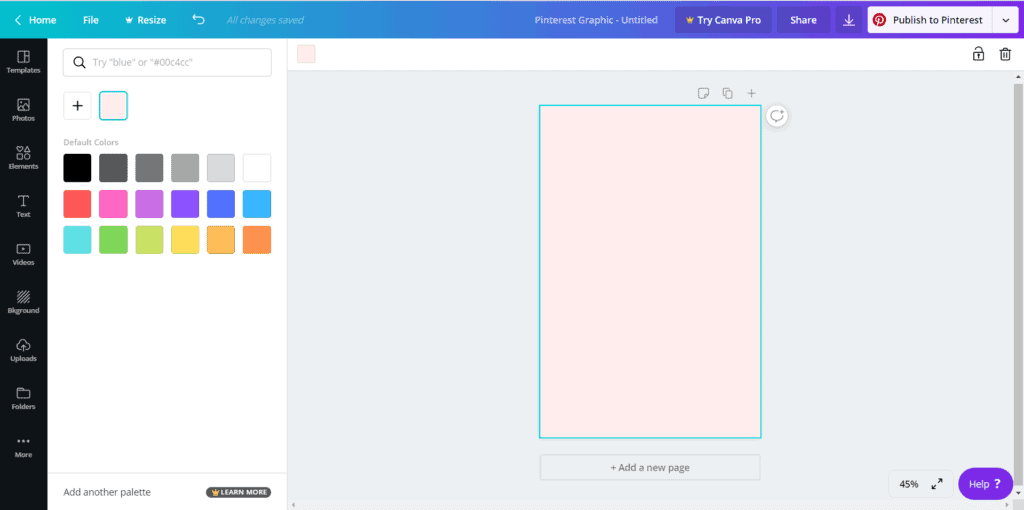This screenshot has width=1024, height=510.
Task: Select the orchid purple default color
Action: click(x=149, y=204)
